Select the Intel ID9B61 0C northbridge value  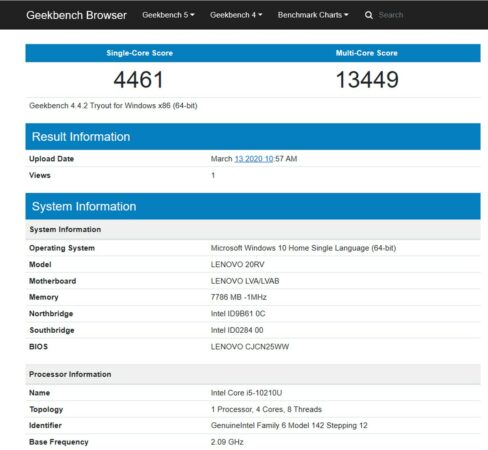tap(238, 314)
